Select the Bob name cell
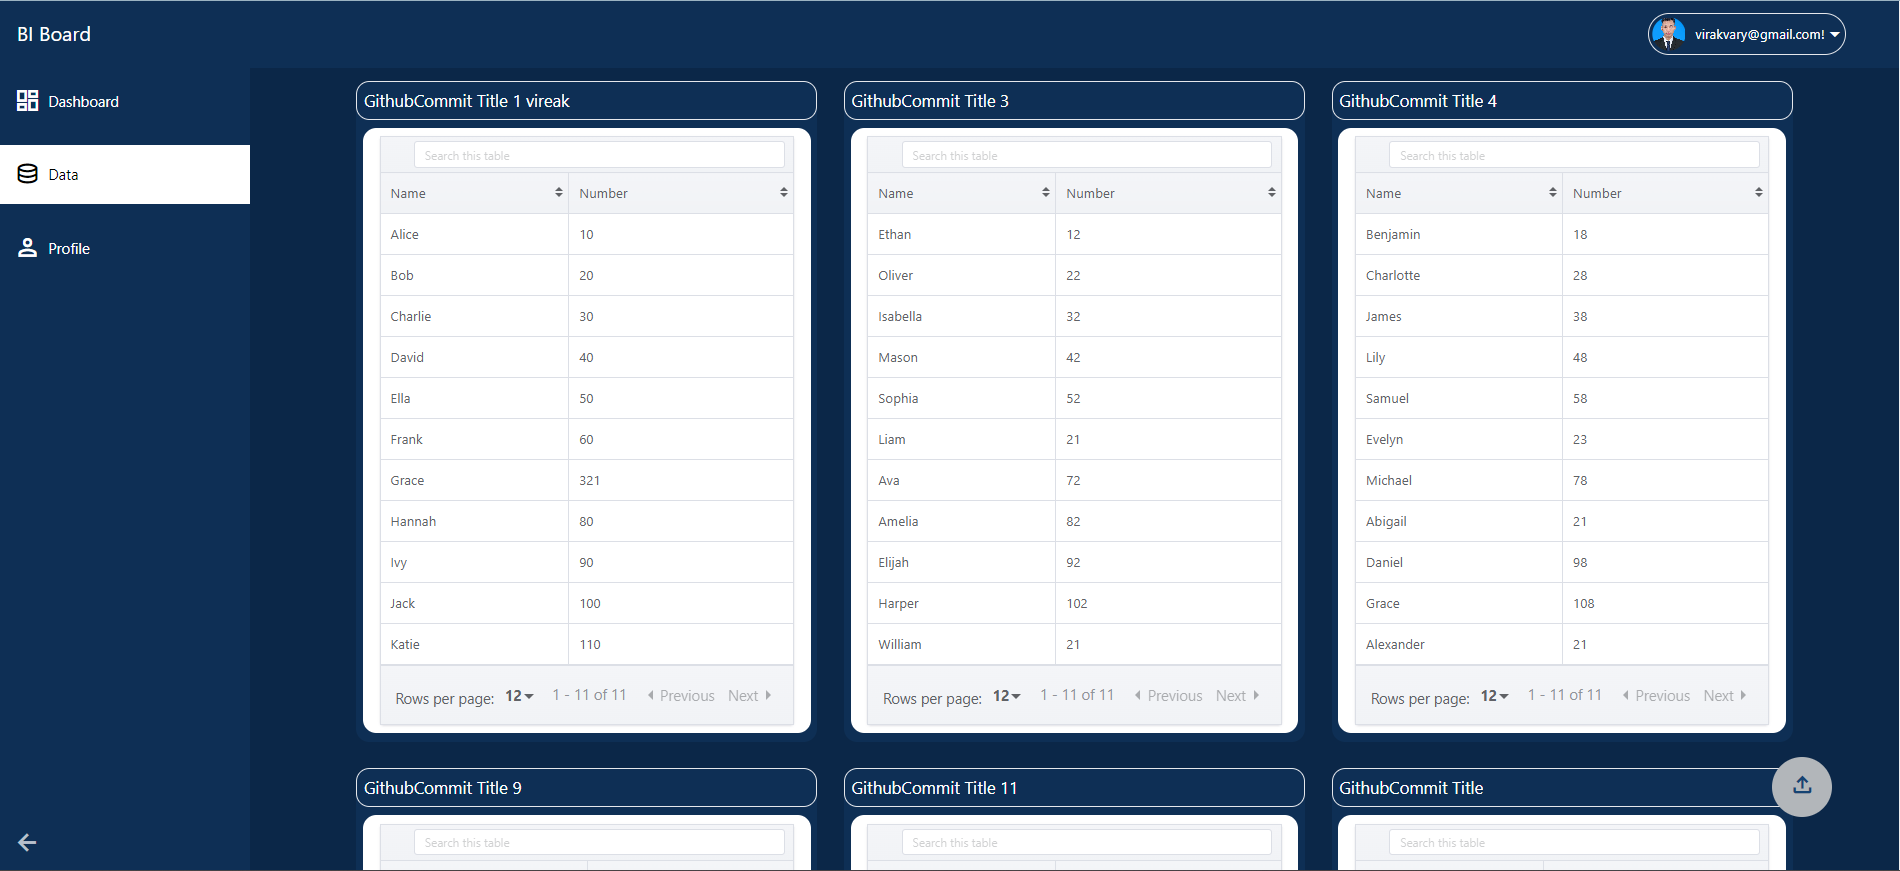Viewport: 1900px width, 871px height. coord(474,275)
